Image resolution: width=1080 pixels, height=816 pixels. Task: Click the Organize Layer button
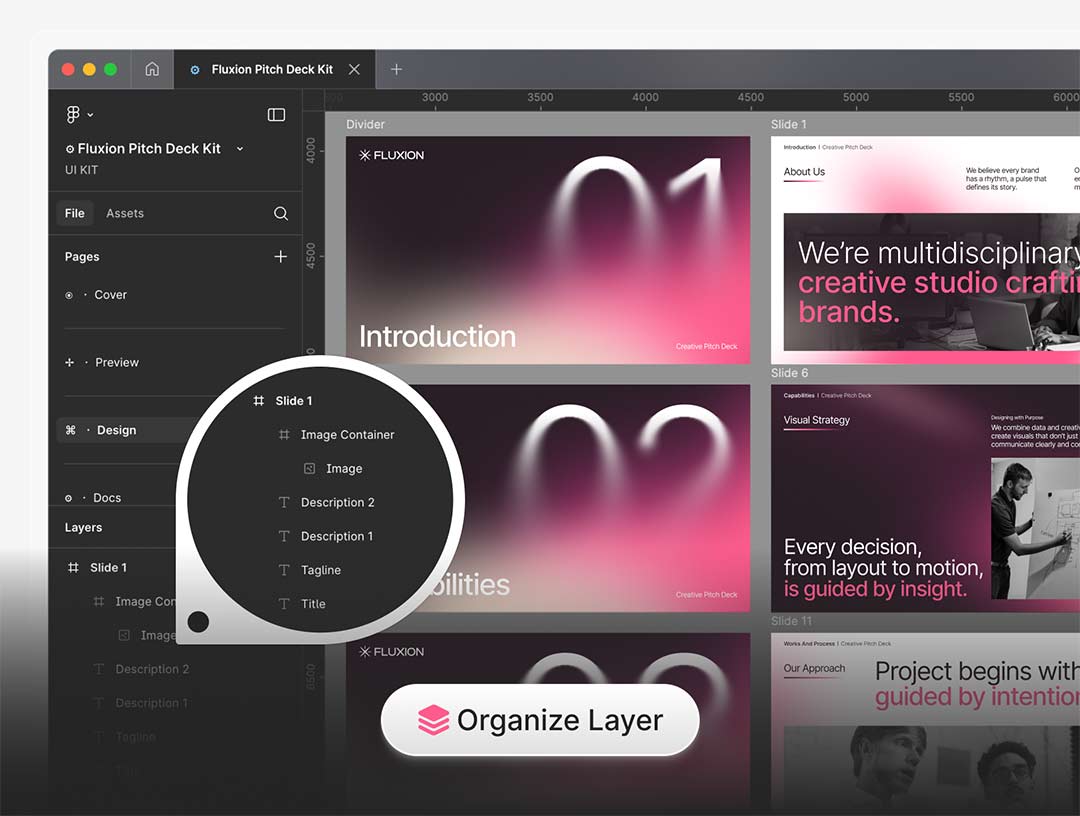coord(540,720)
